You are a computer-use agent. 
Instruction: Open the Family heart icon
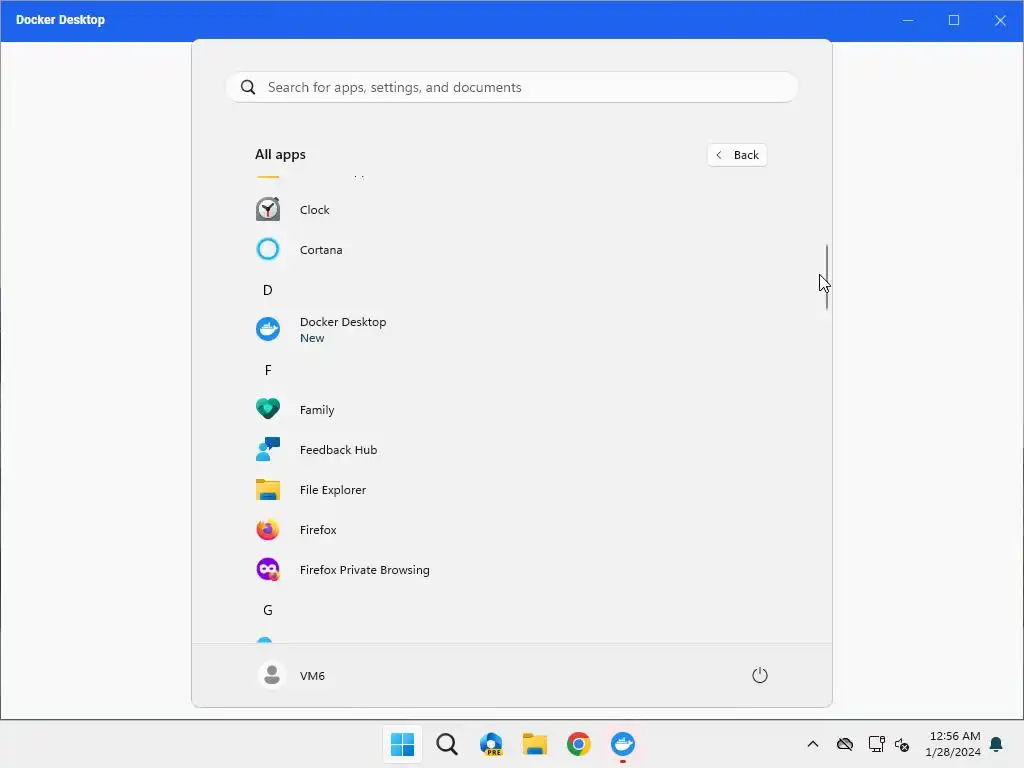268,409
